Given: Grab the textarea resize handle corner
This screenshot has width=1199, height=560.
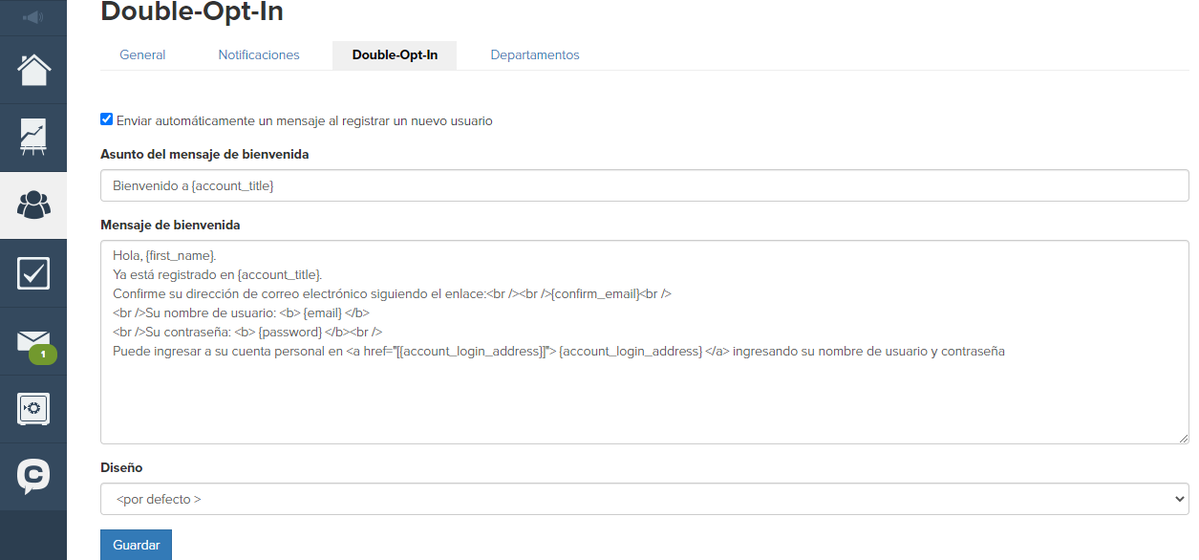Looking at the screenshot, I should tap(1184, 438).
